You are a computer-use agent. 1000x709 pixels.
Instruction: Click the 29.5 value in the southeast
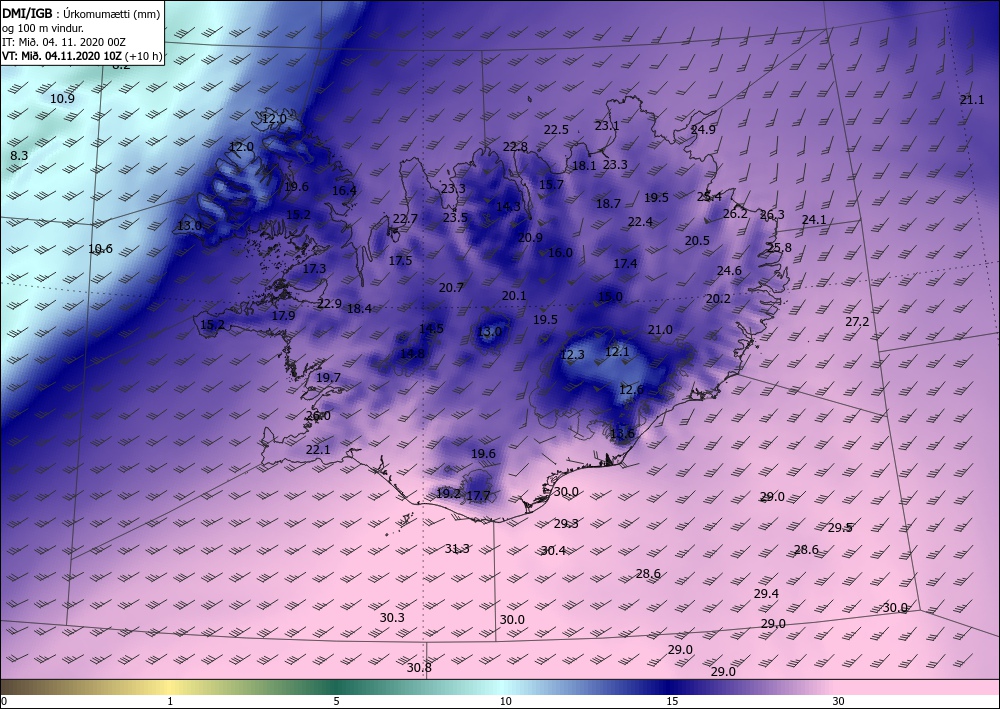pos(840,528)
